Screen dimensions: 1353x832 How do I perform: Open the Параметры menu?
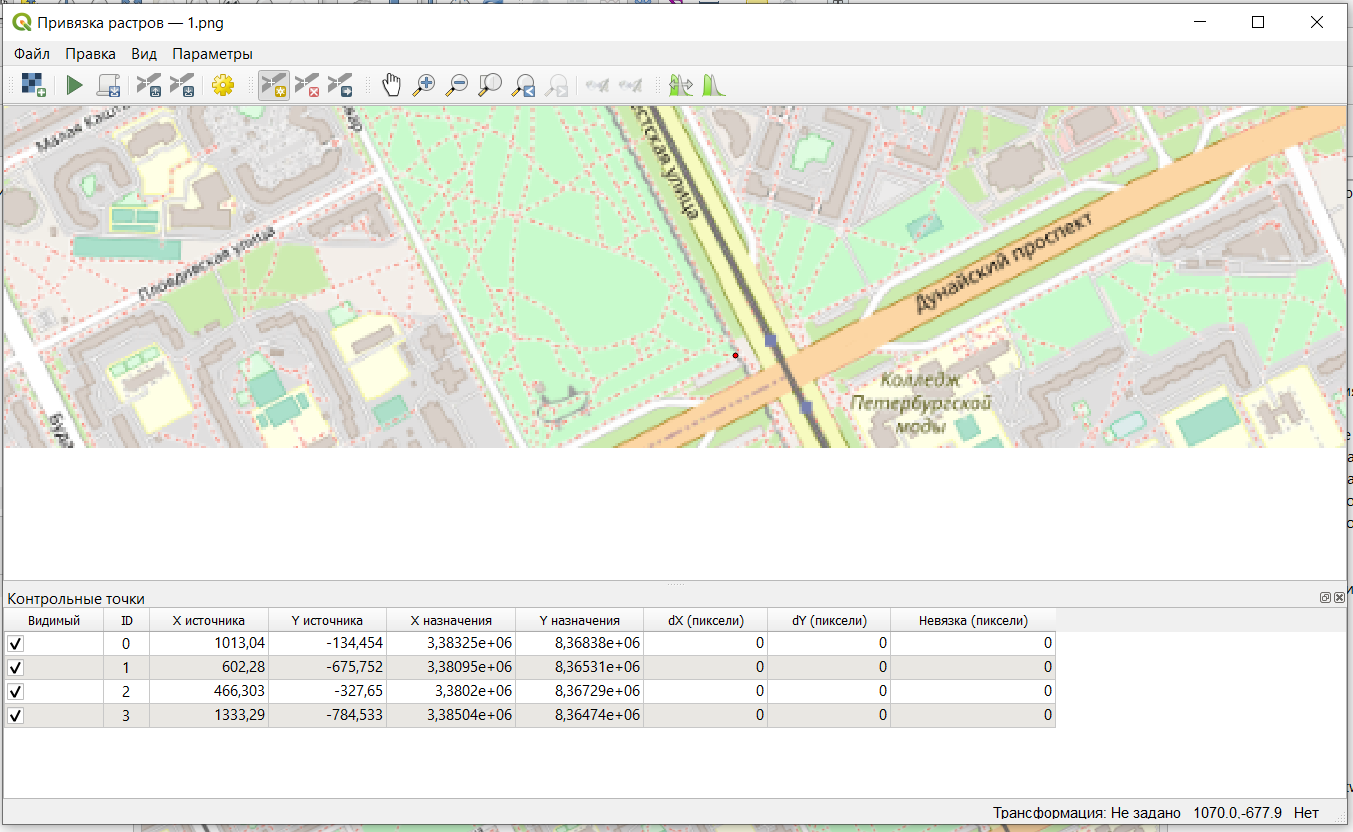pyautogui.click(x=212, y=54)
